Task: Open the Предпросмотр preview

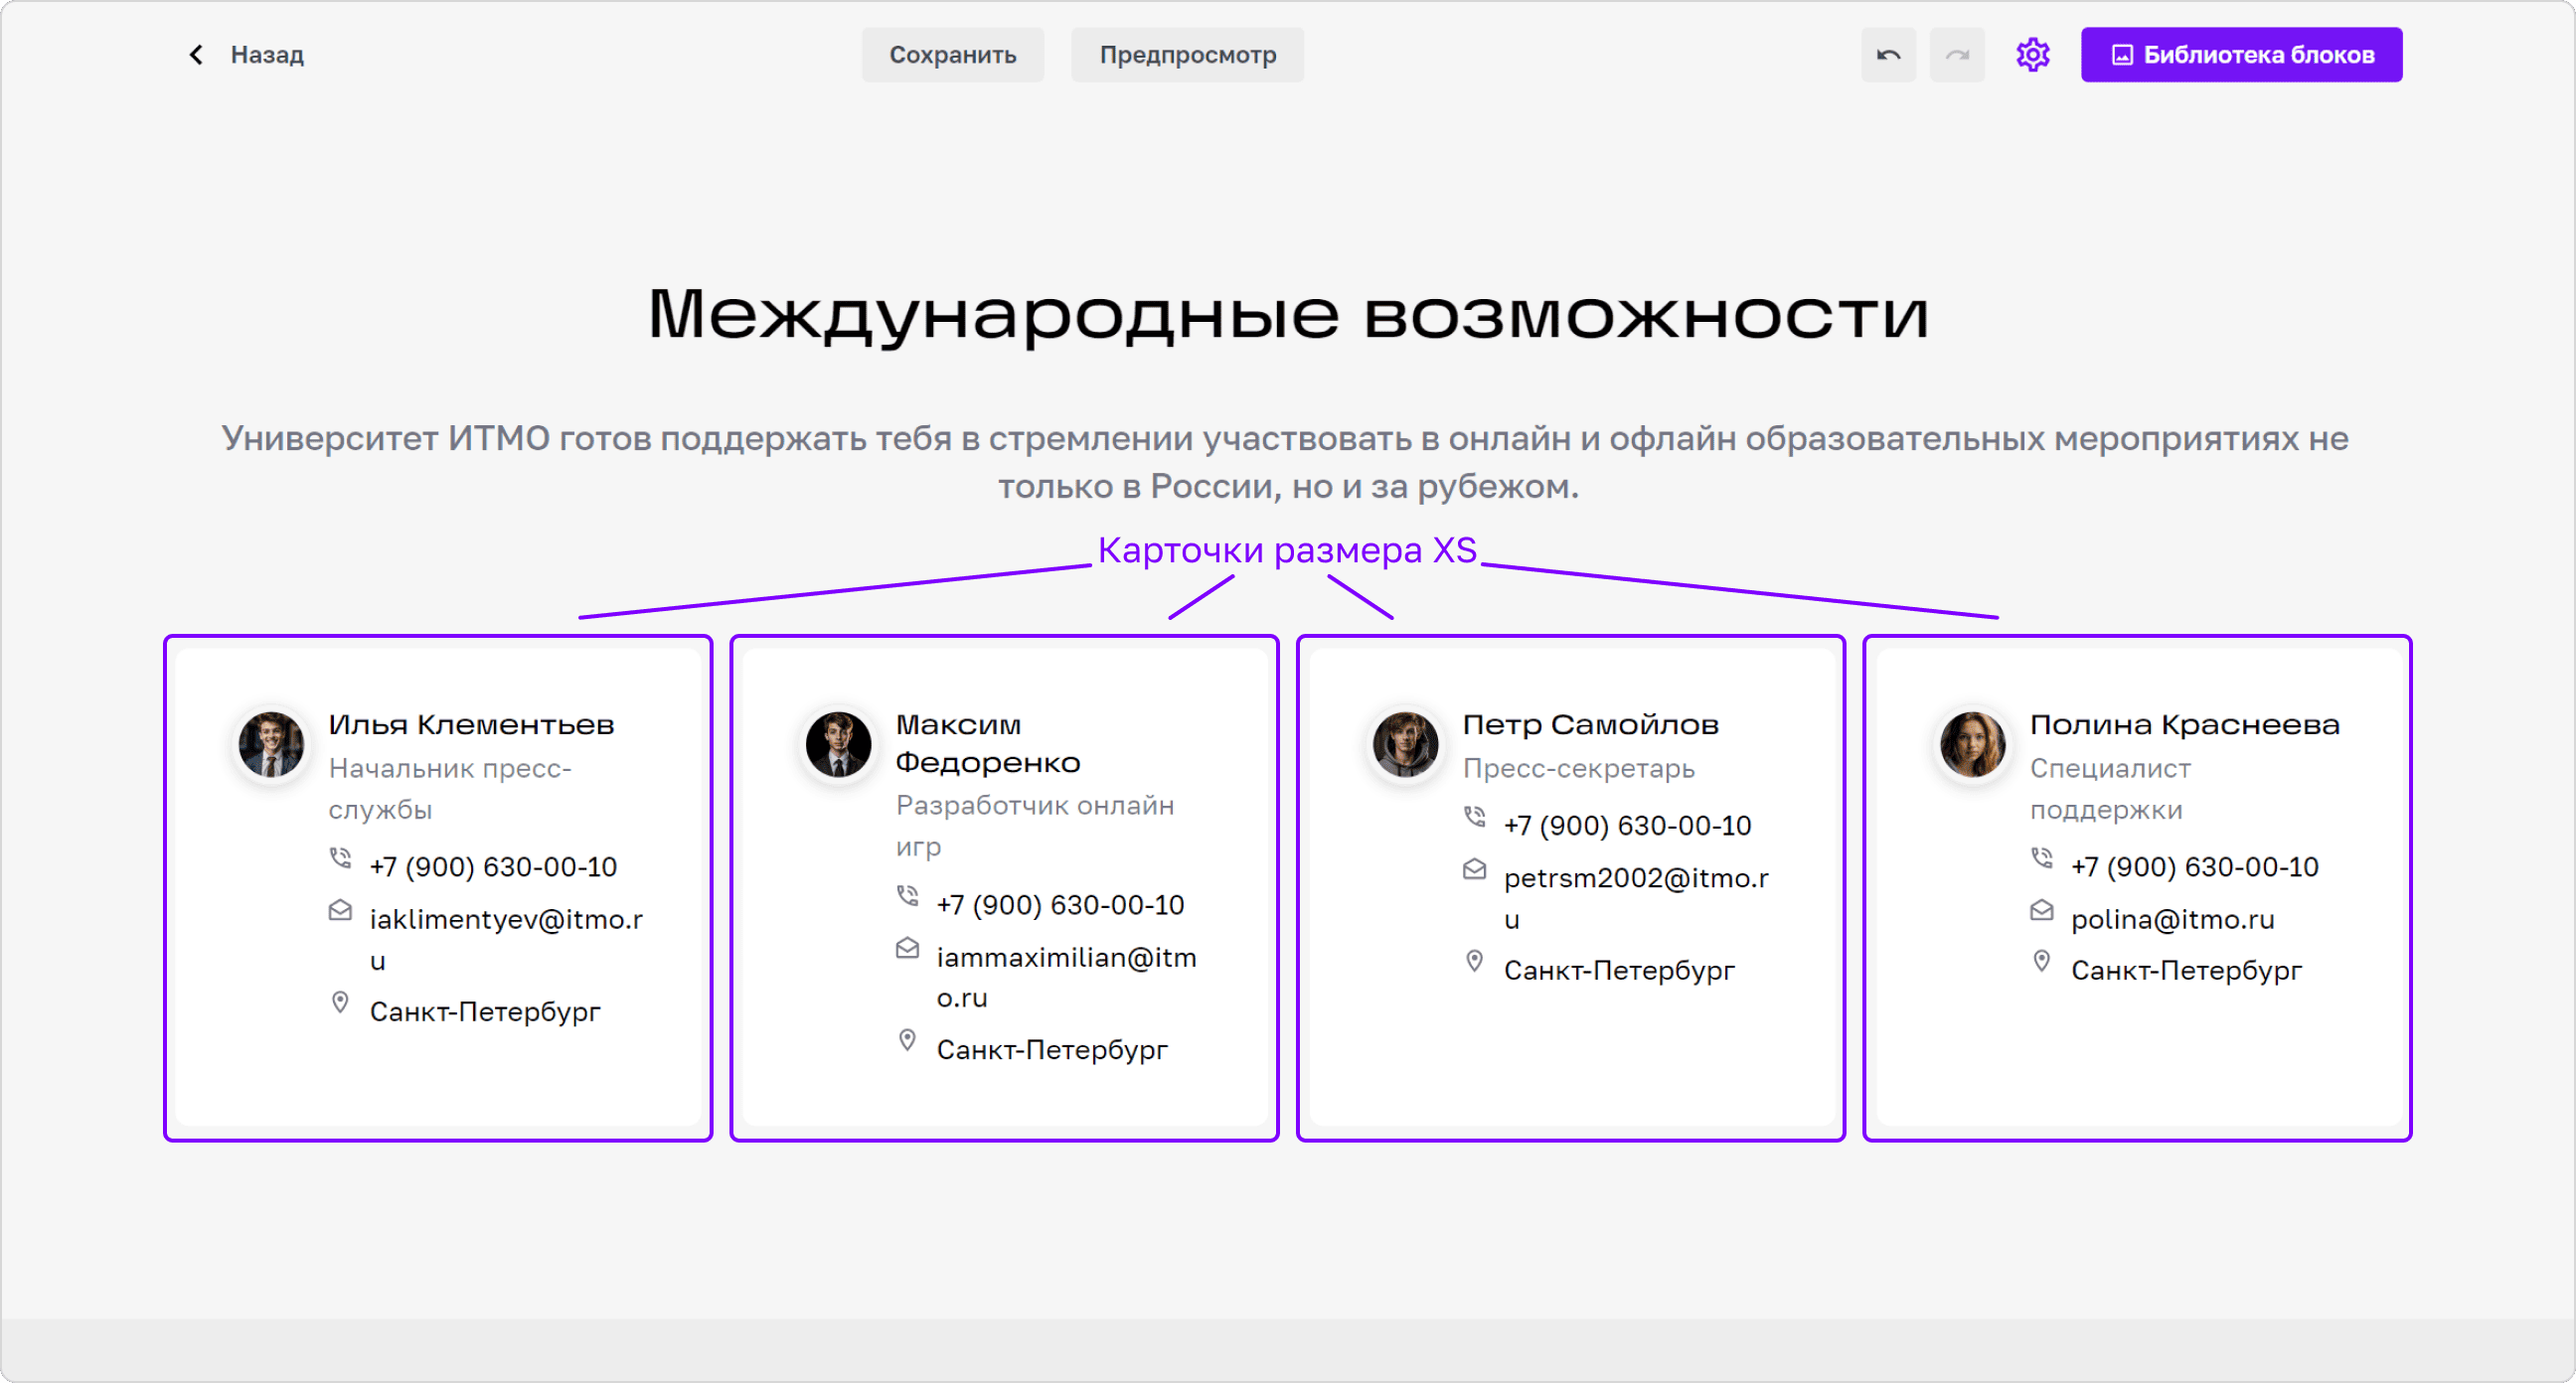Action: 1187,55
